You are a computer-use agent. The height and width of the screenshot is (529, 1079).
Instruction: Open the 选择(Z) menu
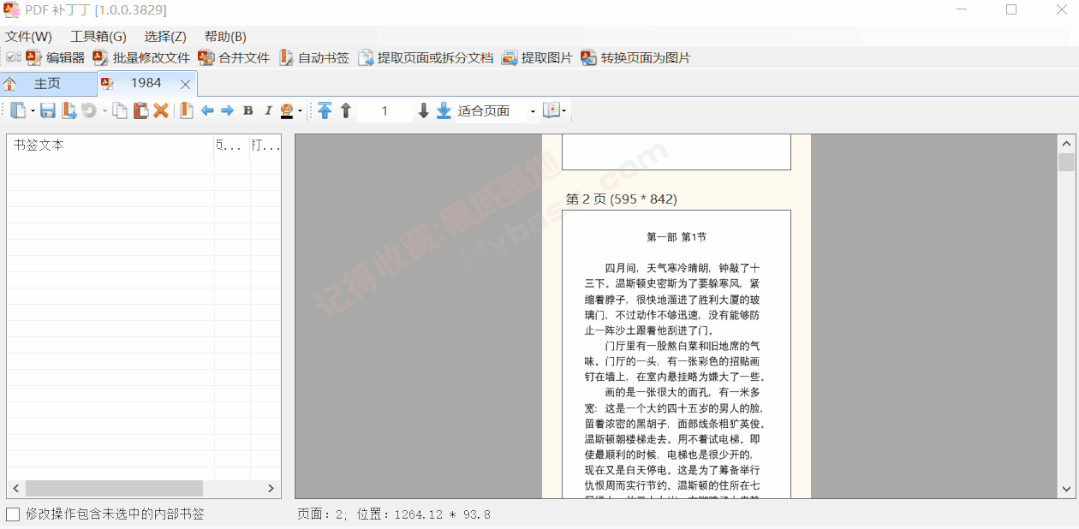click(165, 36)
